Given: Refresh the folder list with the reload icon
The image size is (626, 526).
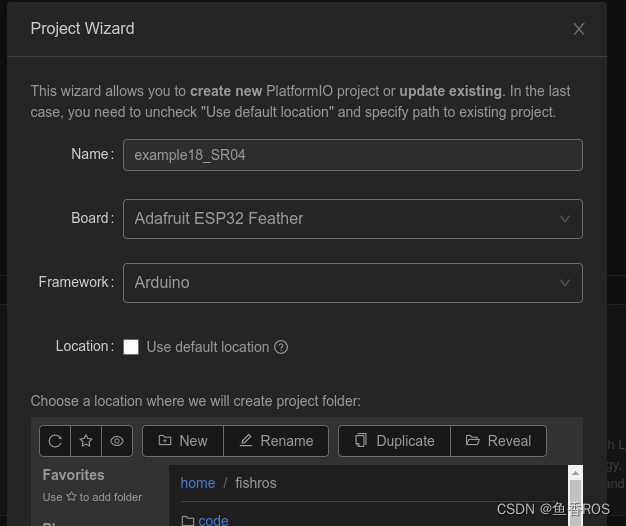Looking at the screenshot, I should point(55,441).
